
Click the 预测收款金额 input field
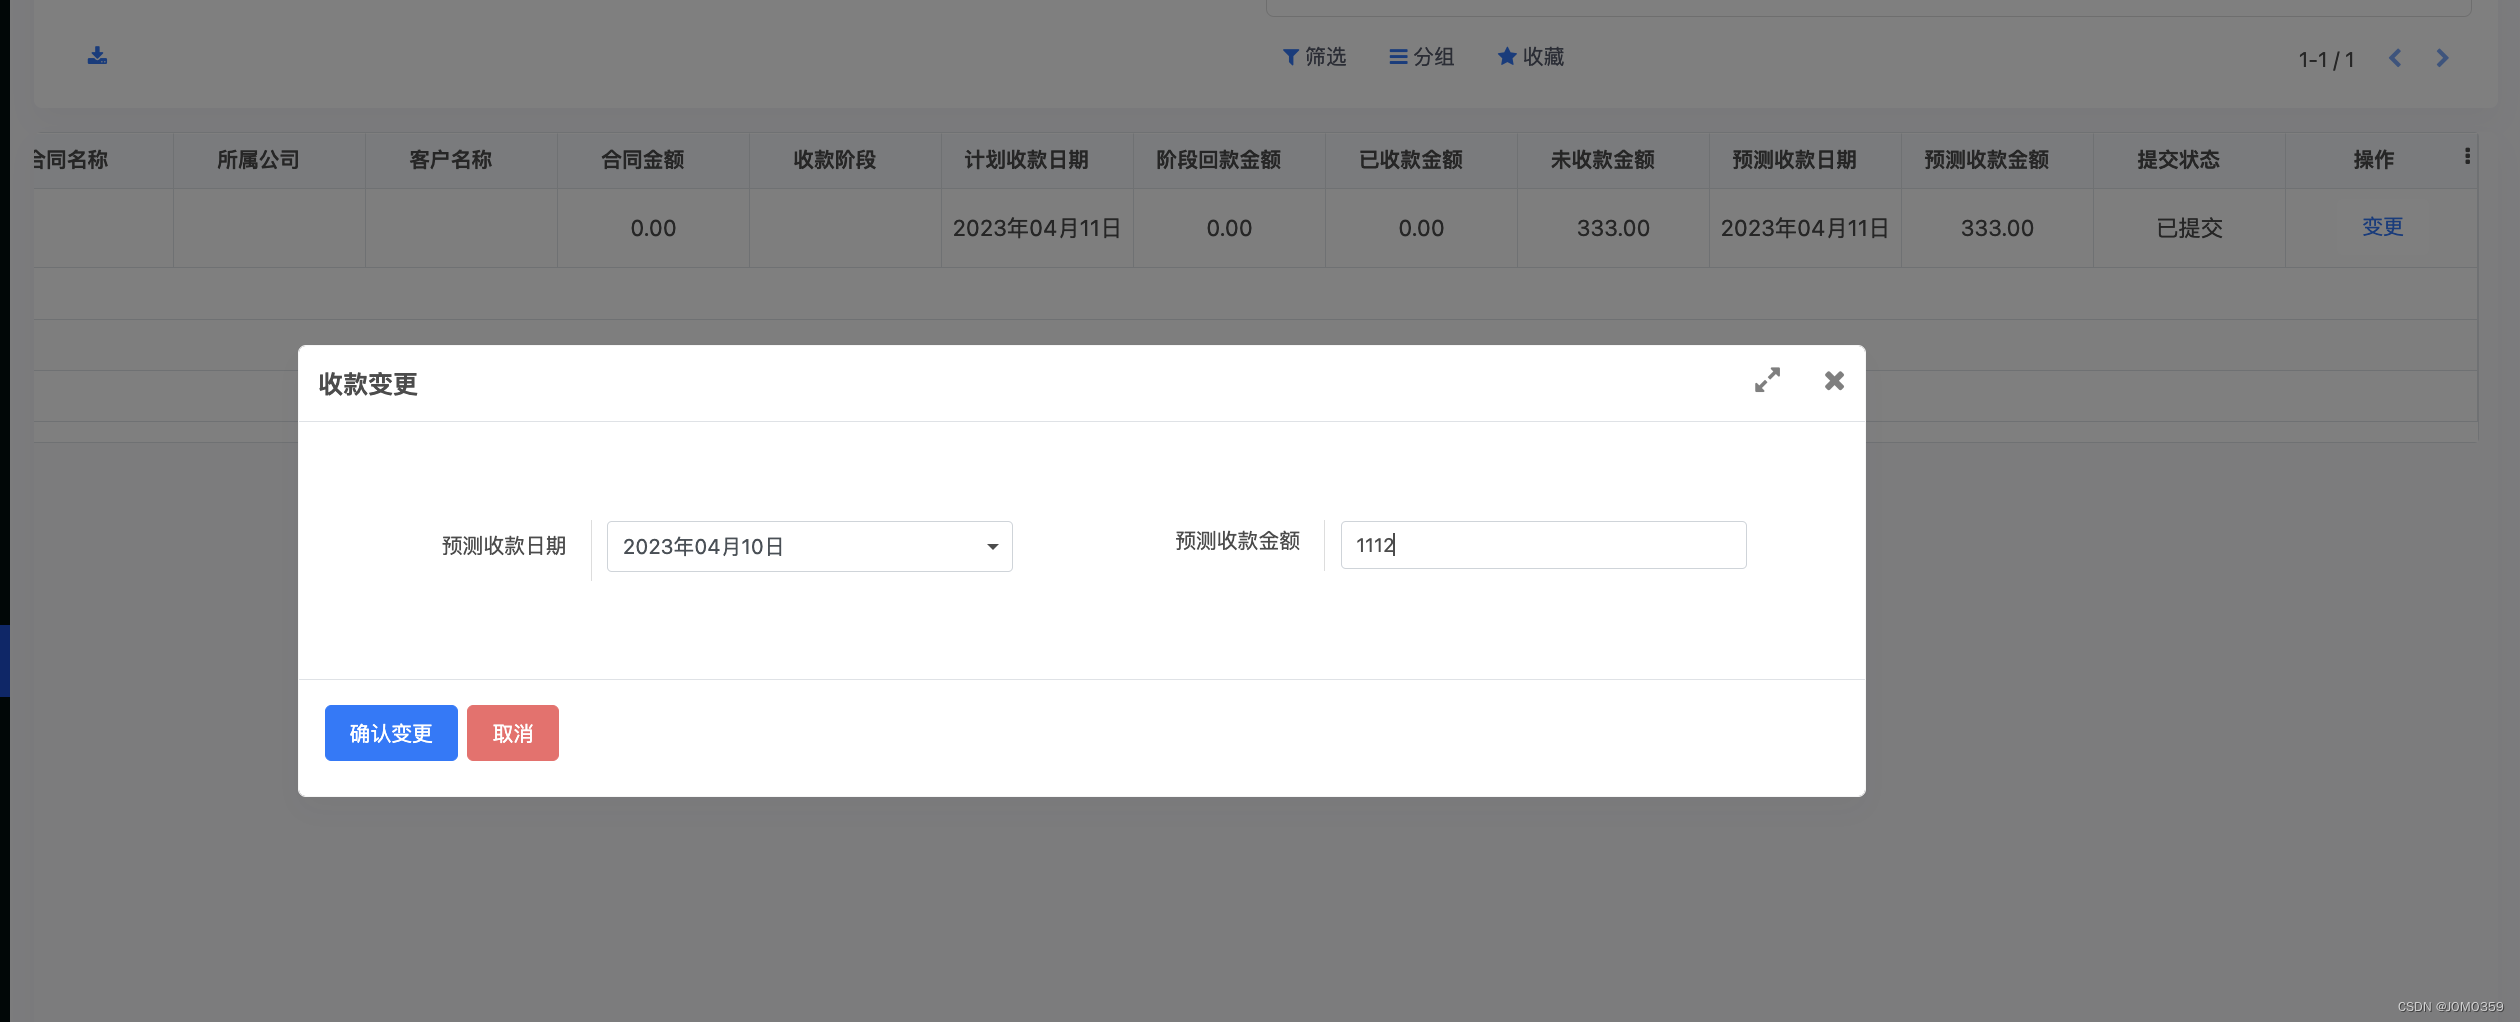[x=1542, y=545]
